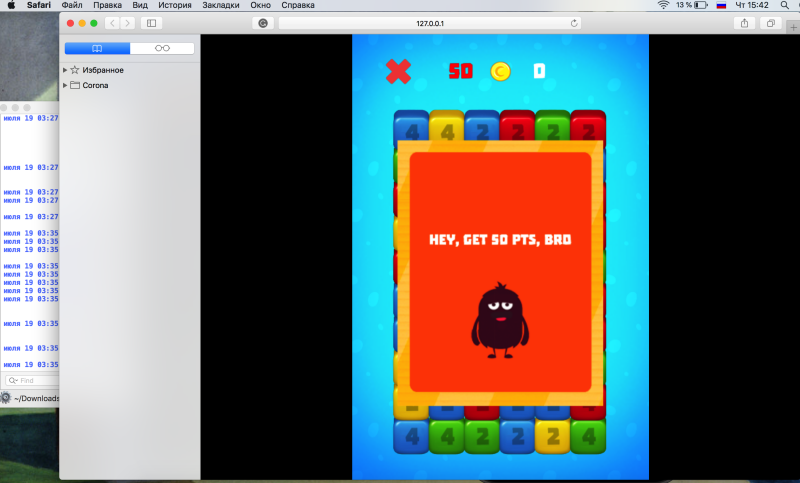This screenshot has height=483, width=800.
Task: Select the Reading List glasses tab
Action: 162,48
